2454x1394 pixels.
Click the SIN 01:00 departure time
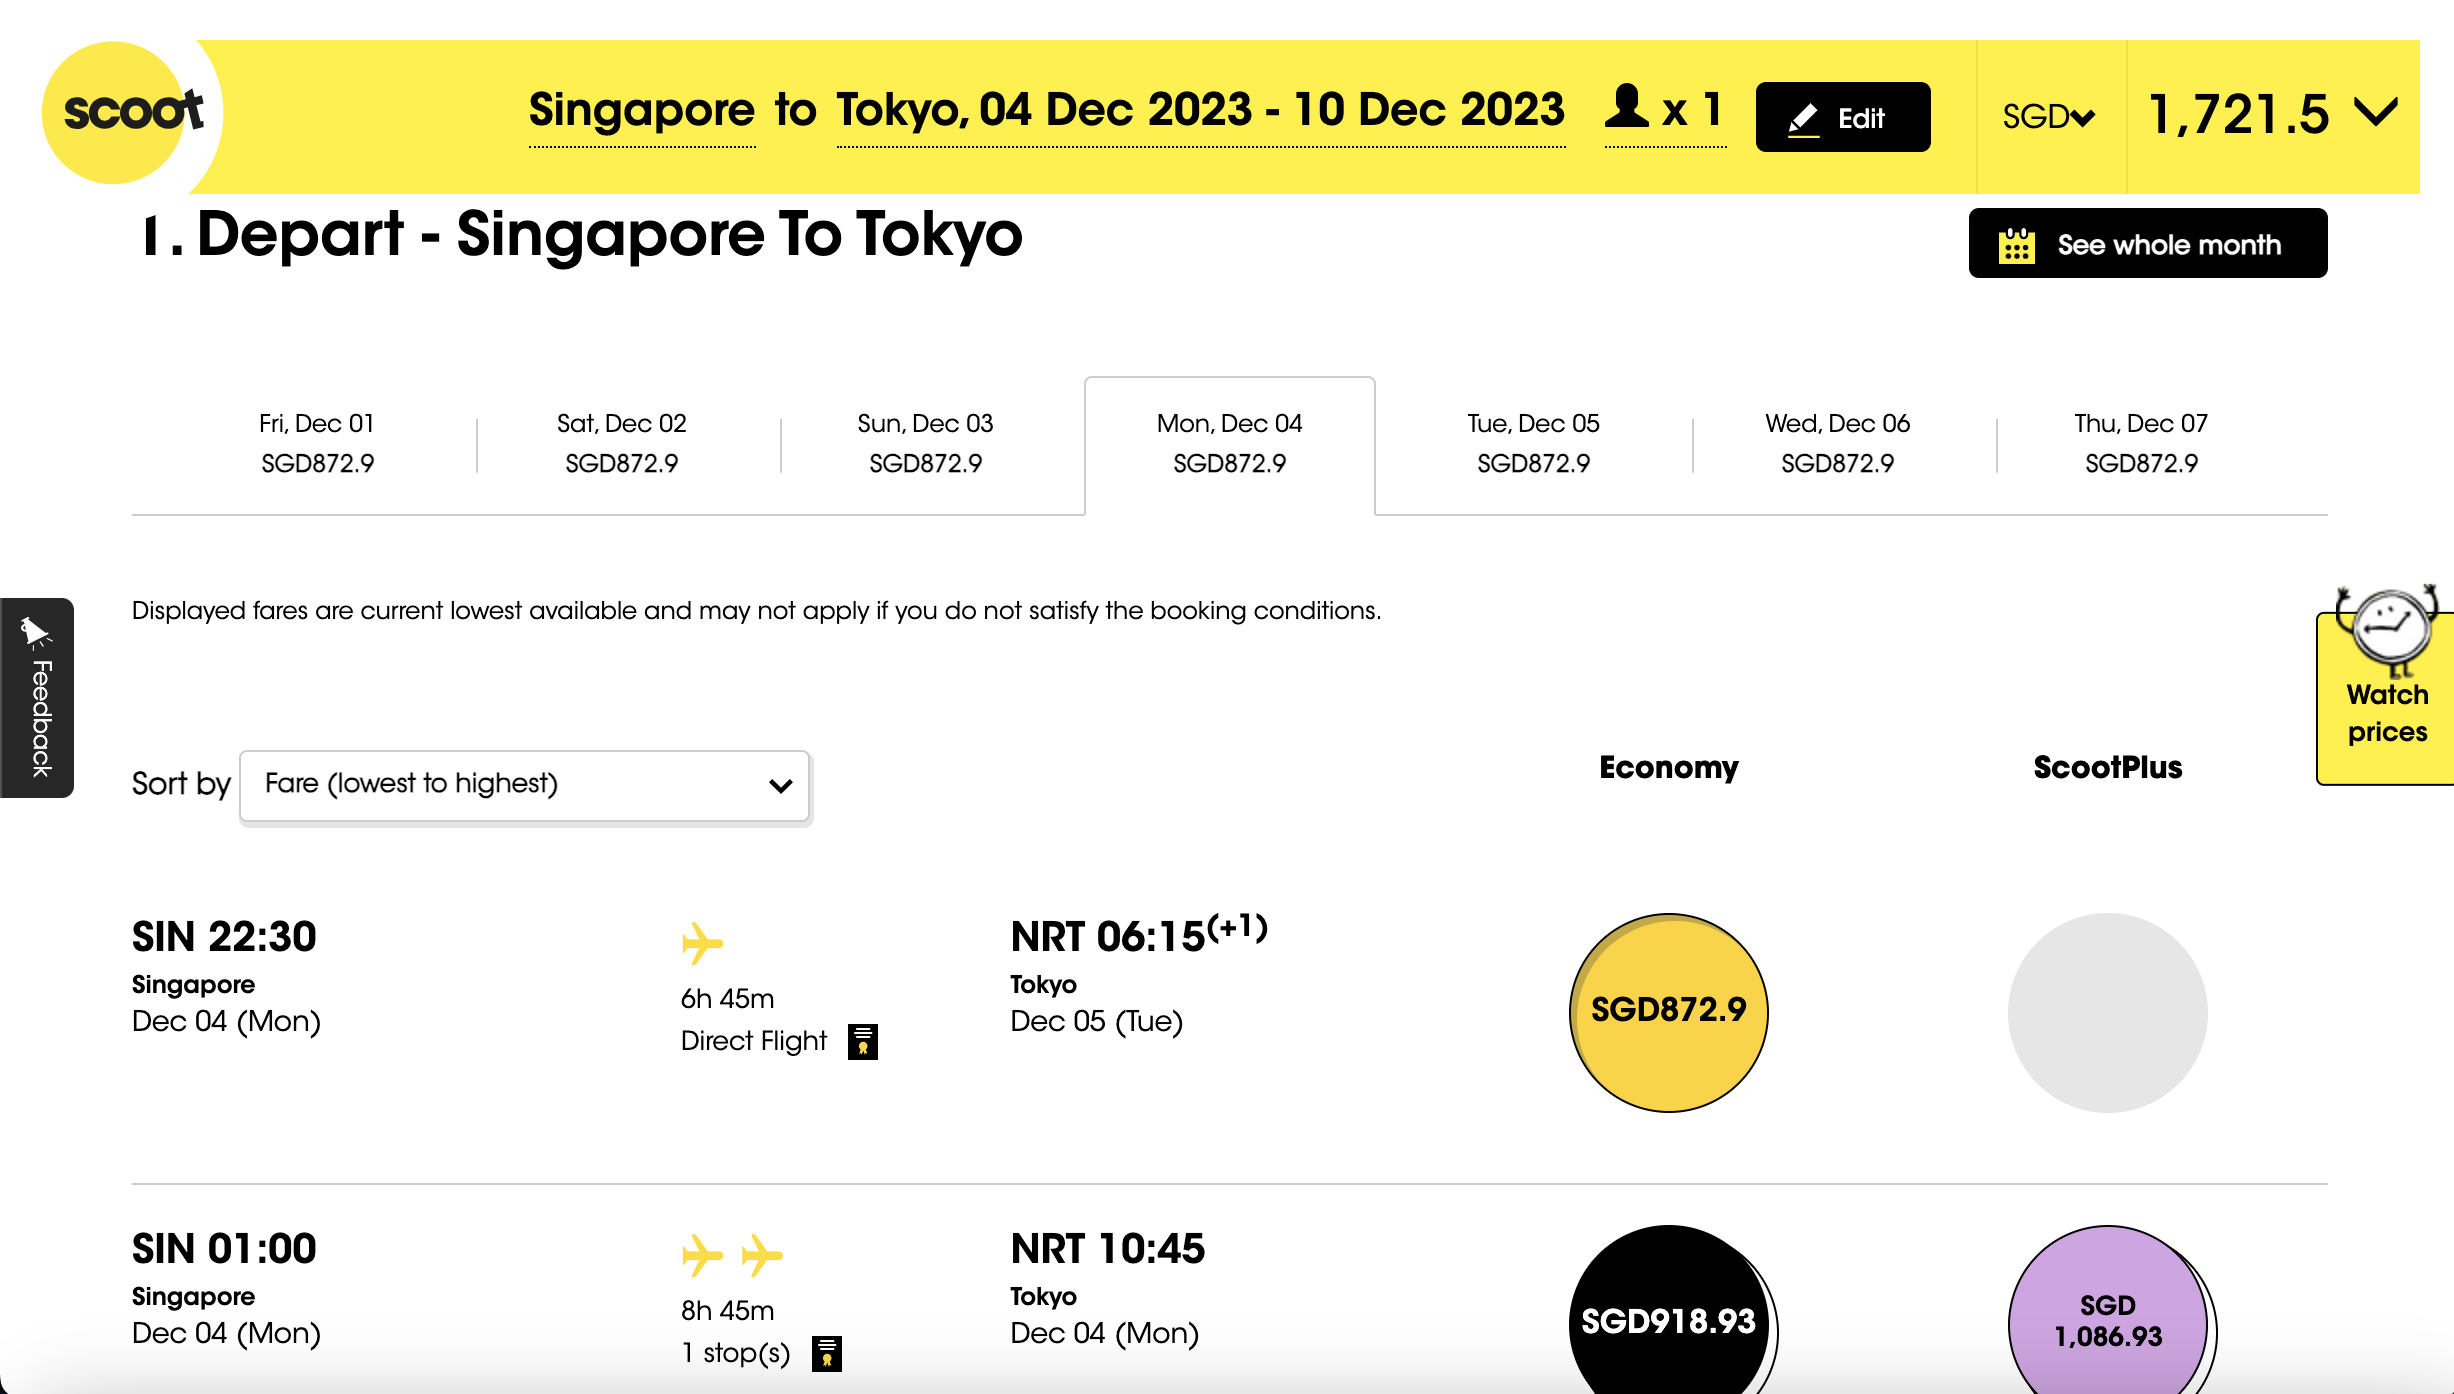tap(224, 1249)
